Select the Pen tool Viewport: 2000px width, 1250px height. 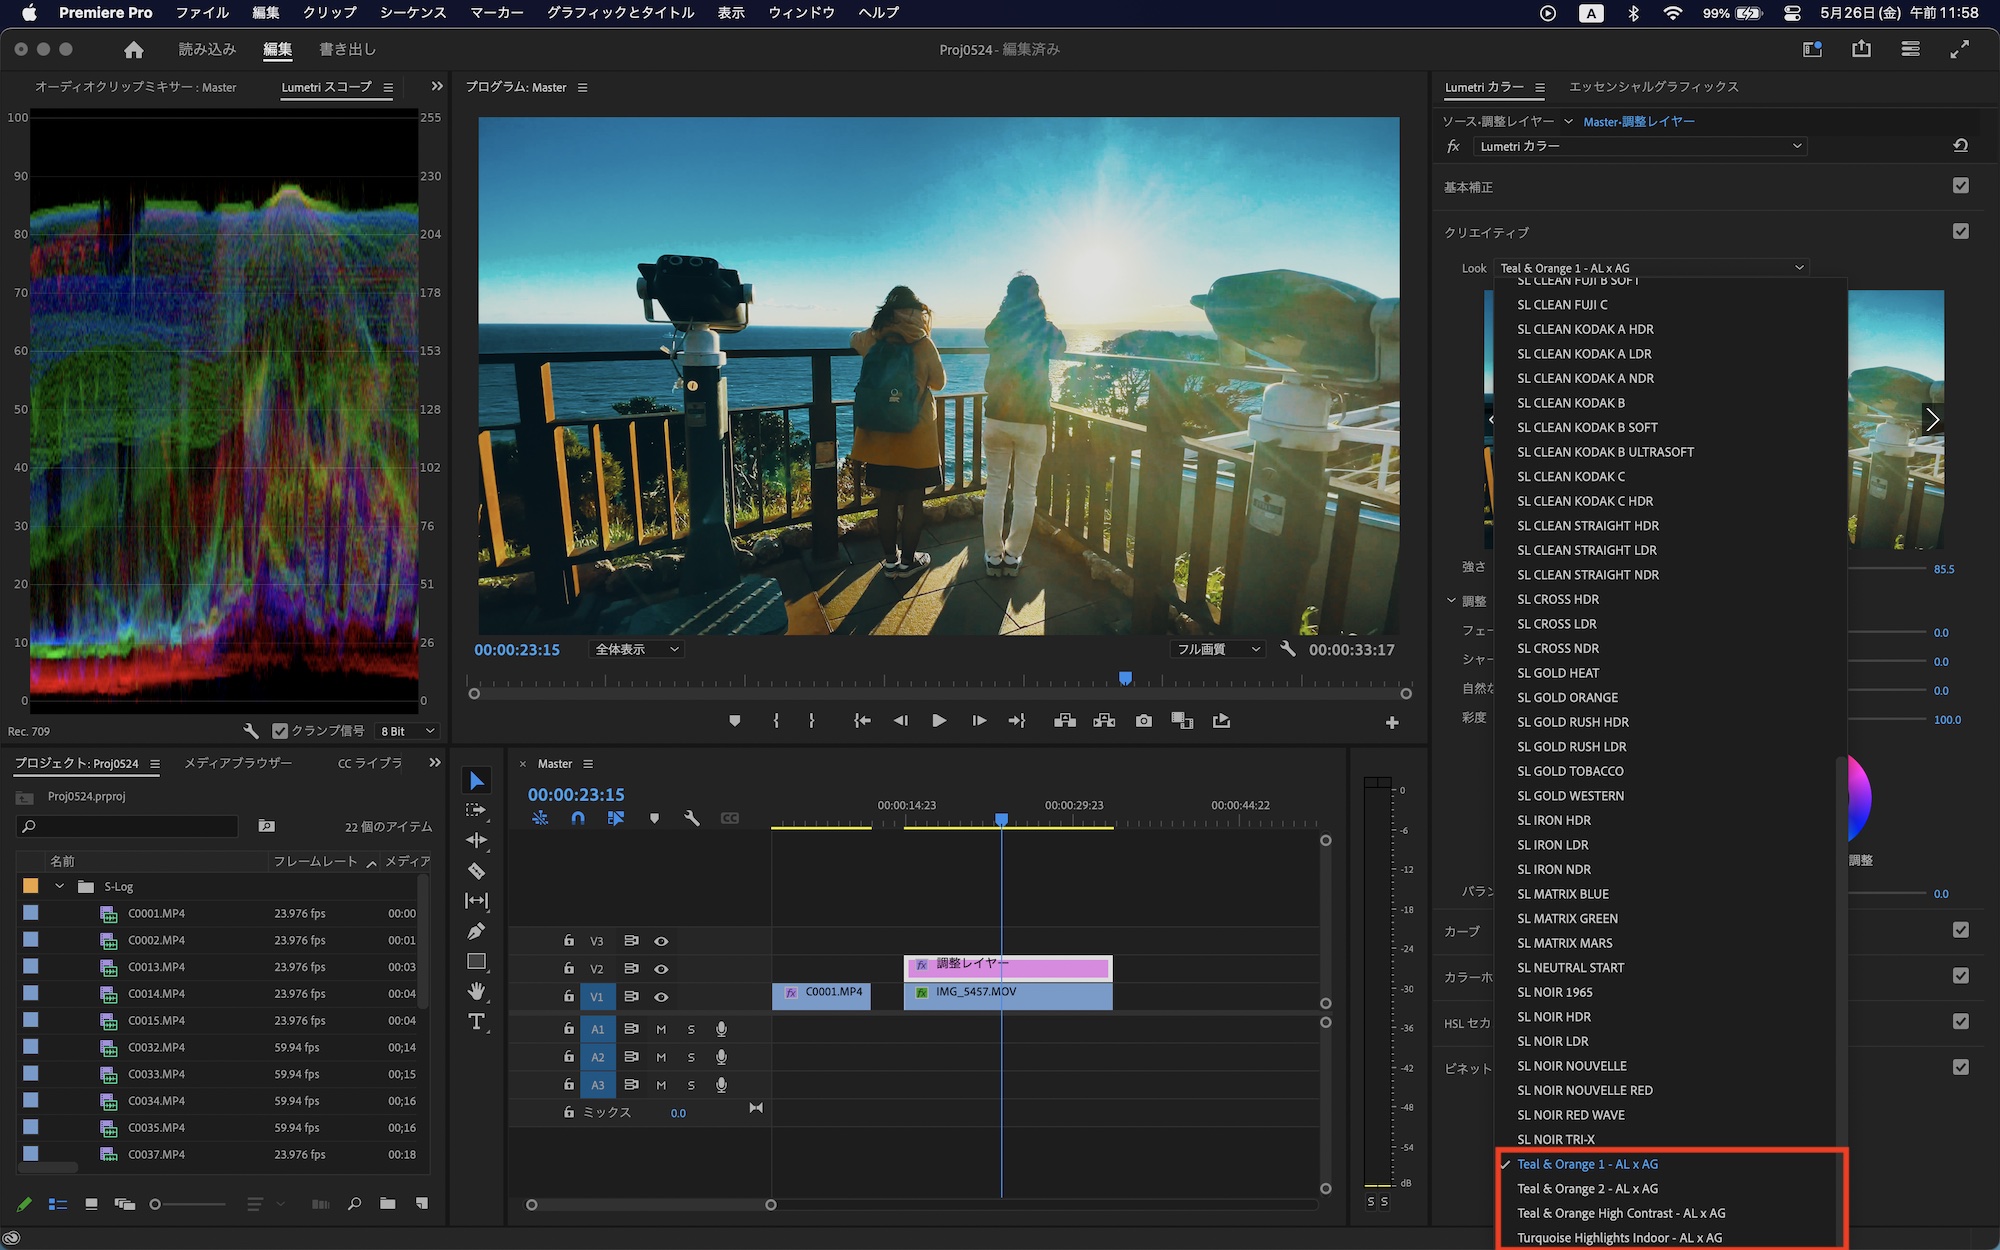pos(477,931)
